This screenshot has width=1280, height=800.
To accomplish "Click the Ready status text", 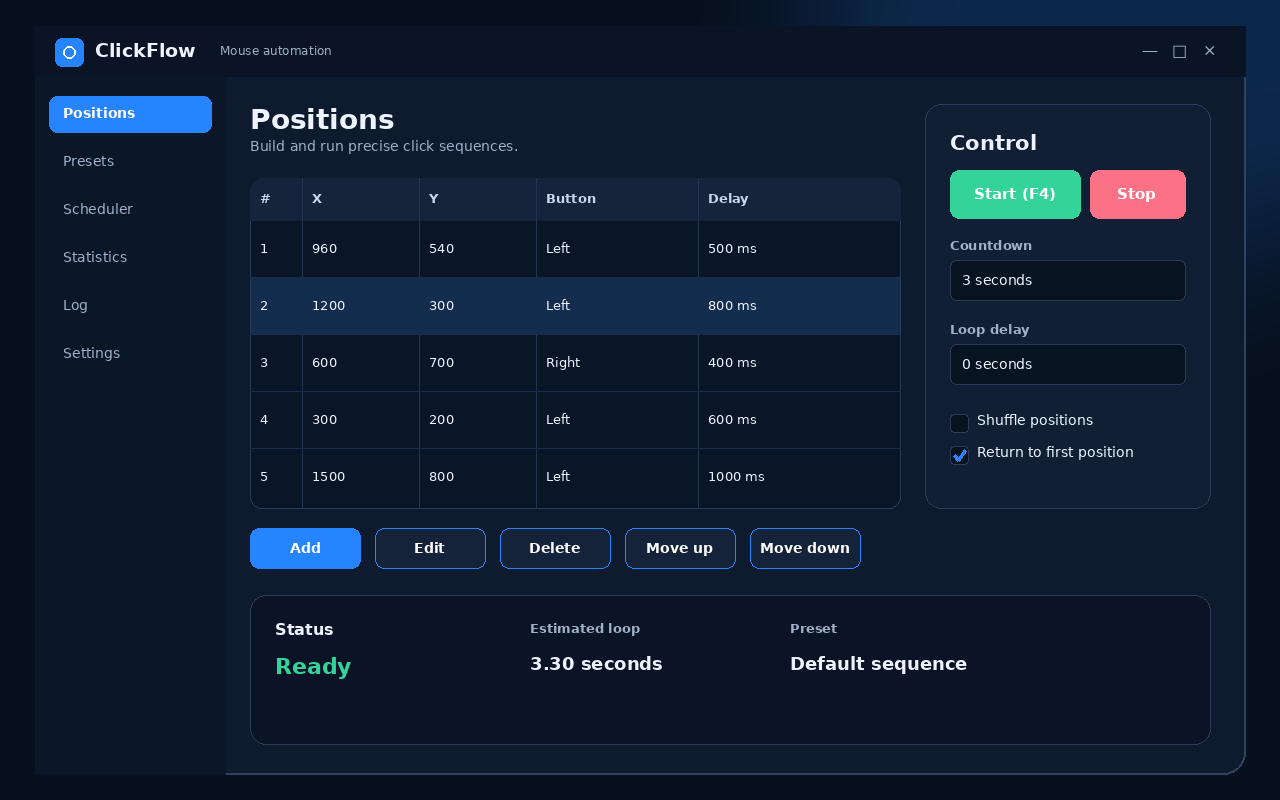I will [x=313, y=667].
